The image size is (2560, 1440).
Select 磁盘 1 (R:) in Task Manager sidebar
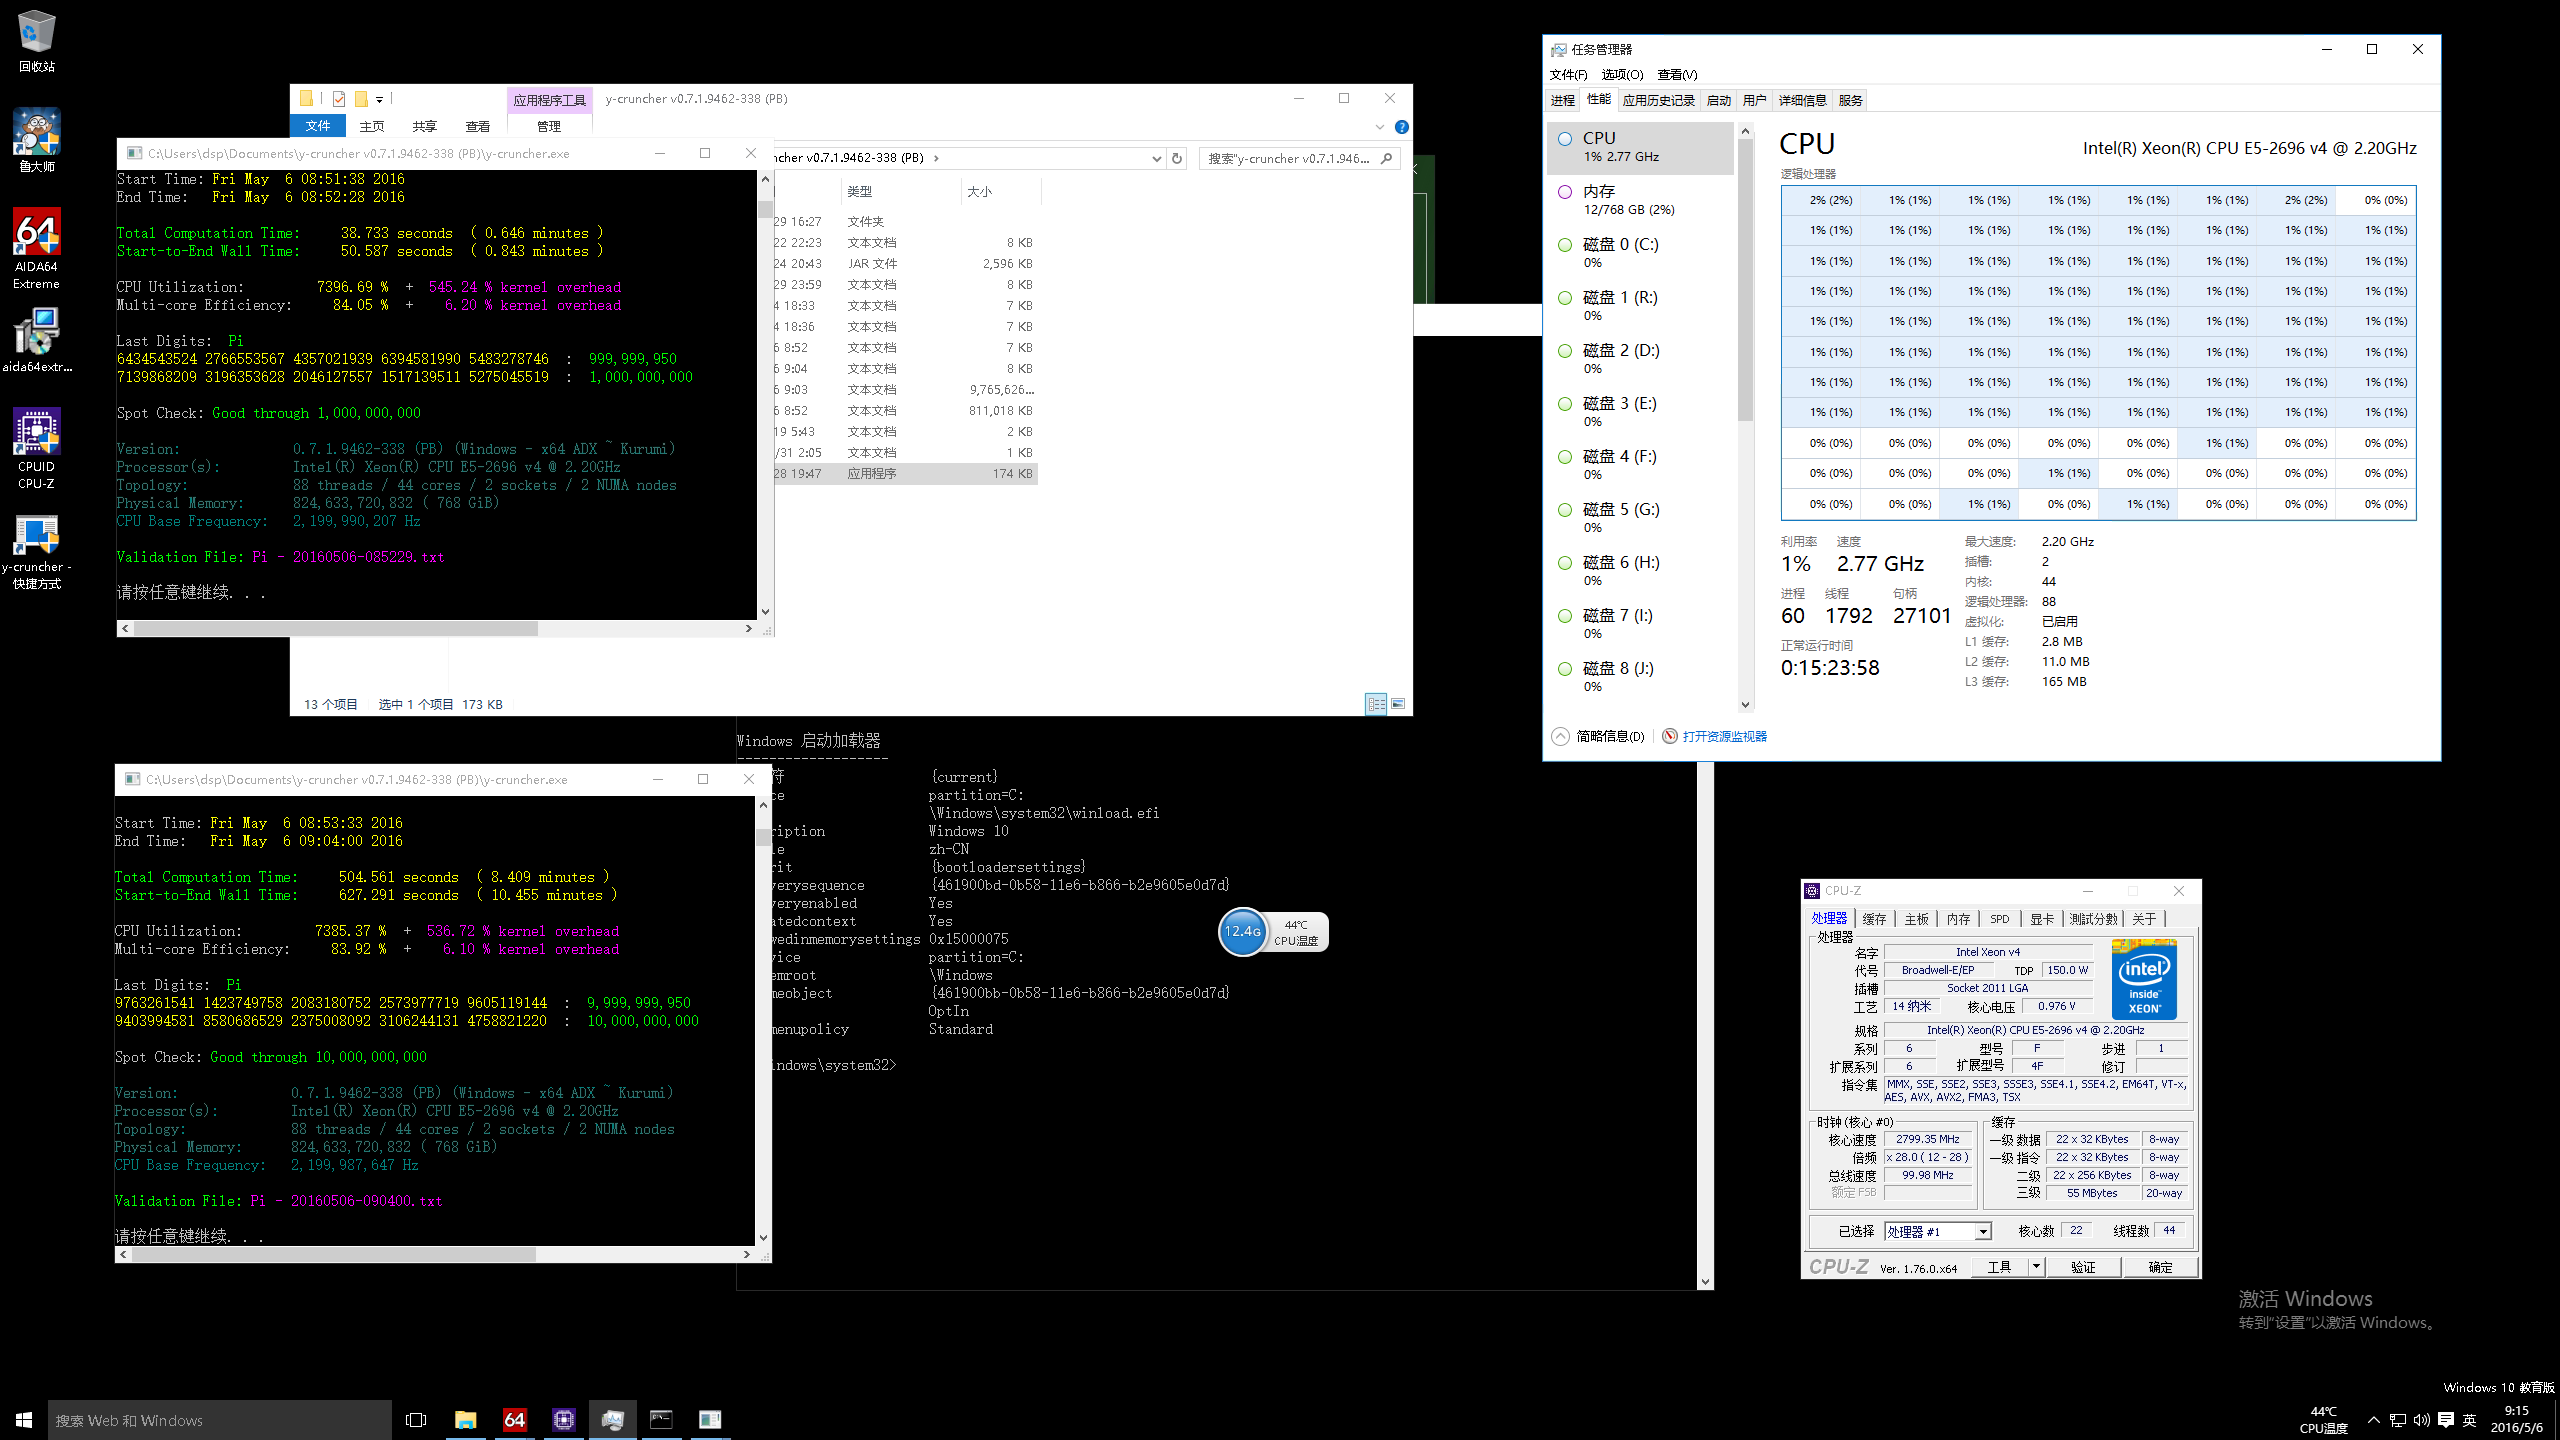pos(1641,306)
